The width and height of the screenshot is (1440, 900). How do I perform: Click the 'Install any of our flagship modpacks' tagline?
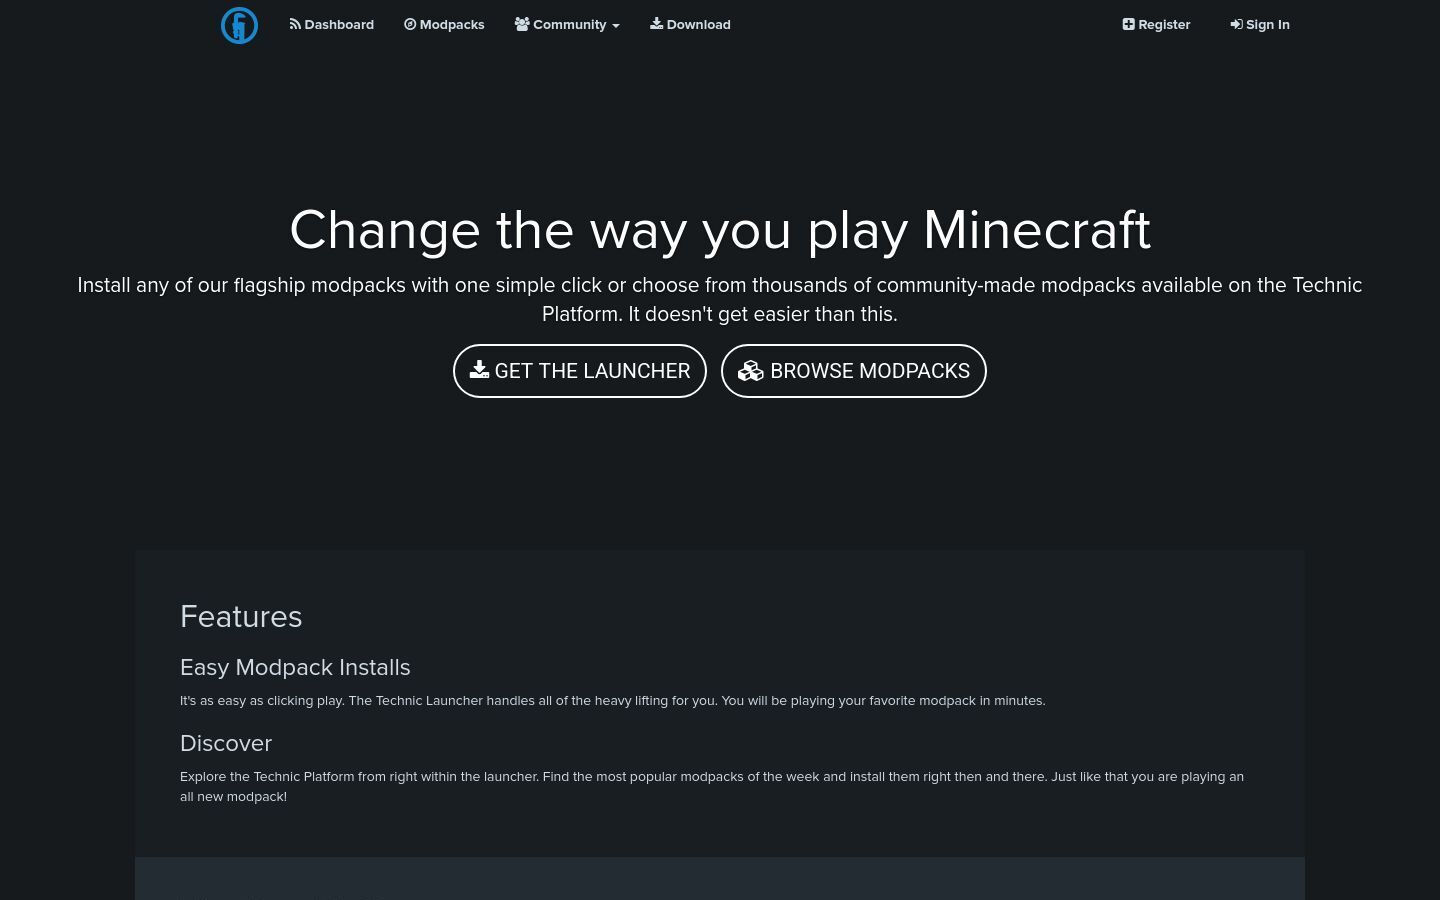tap(720, 299)
